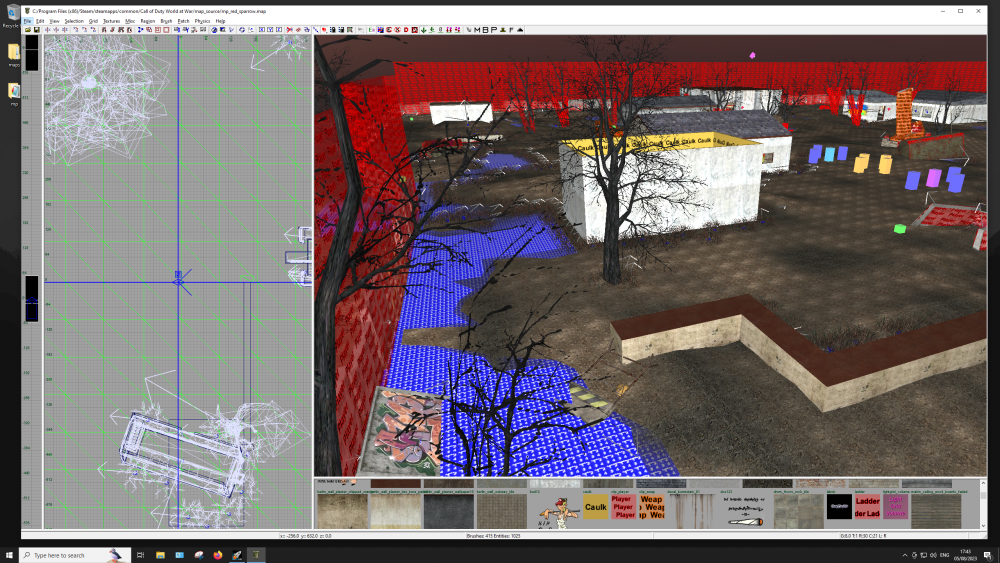
Task: Click the Z-height indicator strip at left
Action: [x=31, y=281]
